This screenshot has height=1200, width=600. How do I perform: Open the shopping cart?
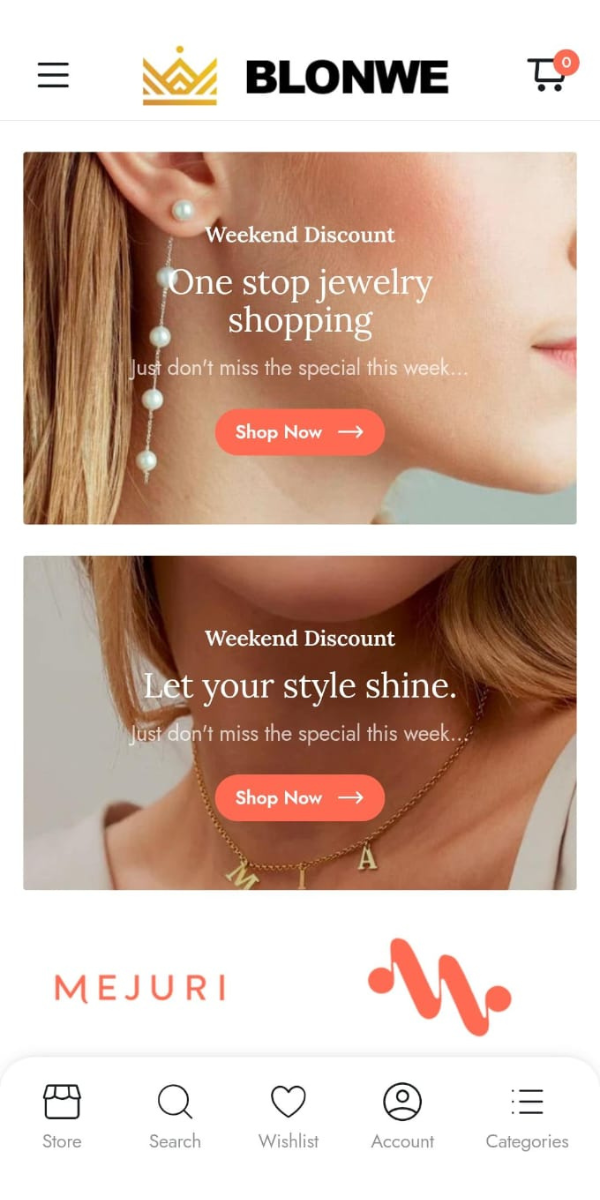[x=547, y=75]
